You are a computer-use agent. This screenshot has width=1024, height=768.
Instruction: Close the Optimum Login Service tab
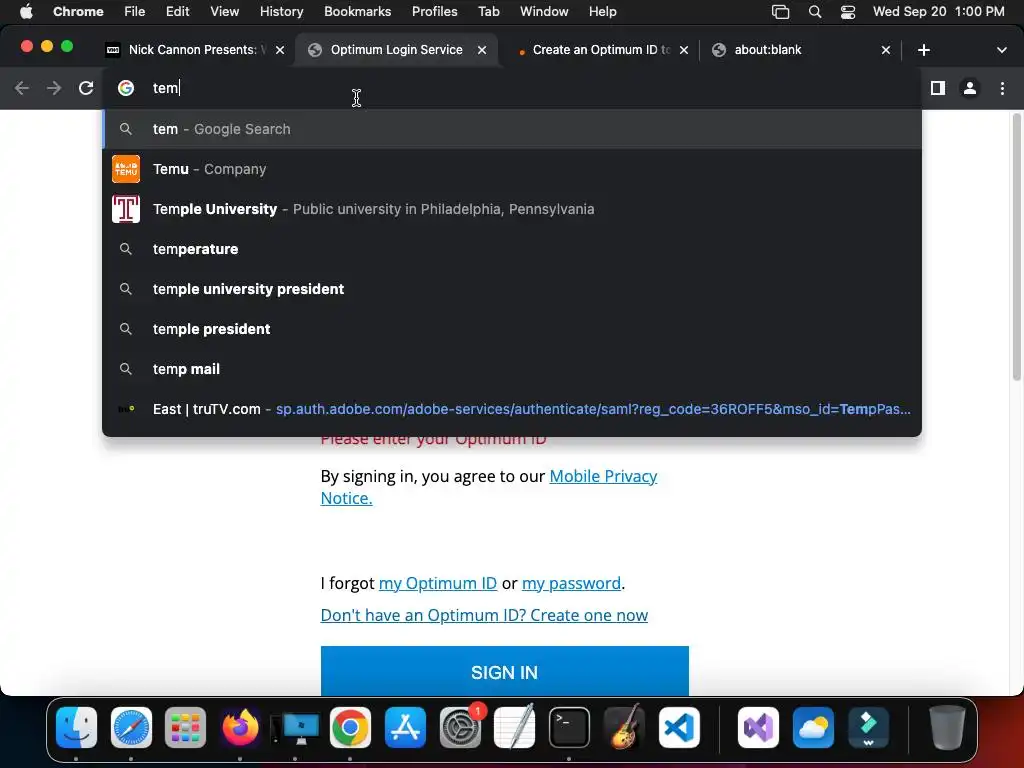point(482,50)
